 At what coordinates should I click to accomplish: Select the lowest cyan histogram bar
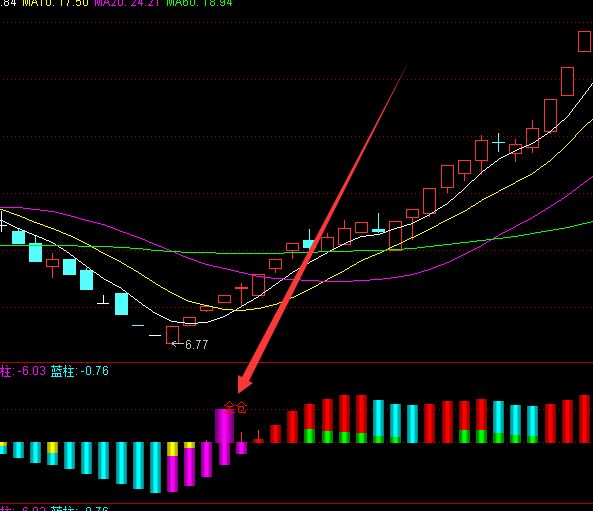pyautogui.click(x=155, y=467)
